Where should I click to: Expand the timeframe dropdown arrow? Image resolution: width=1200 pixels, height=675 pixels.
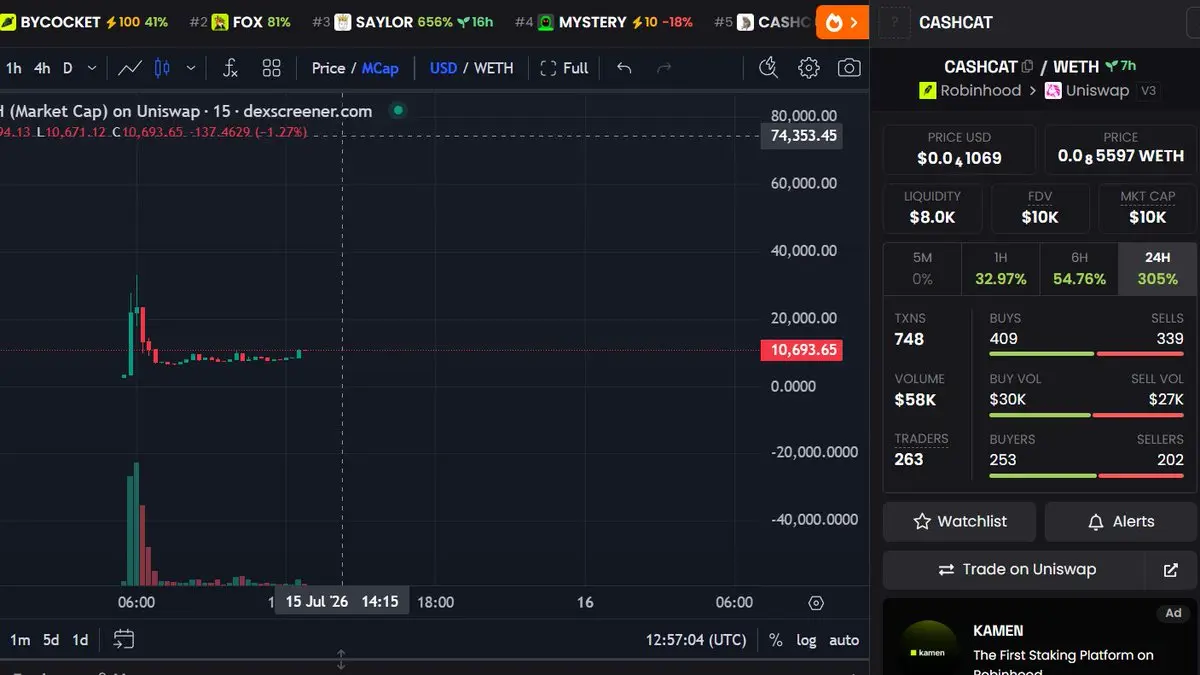(x=92, y=68)
